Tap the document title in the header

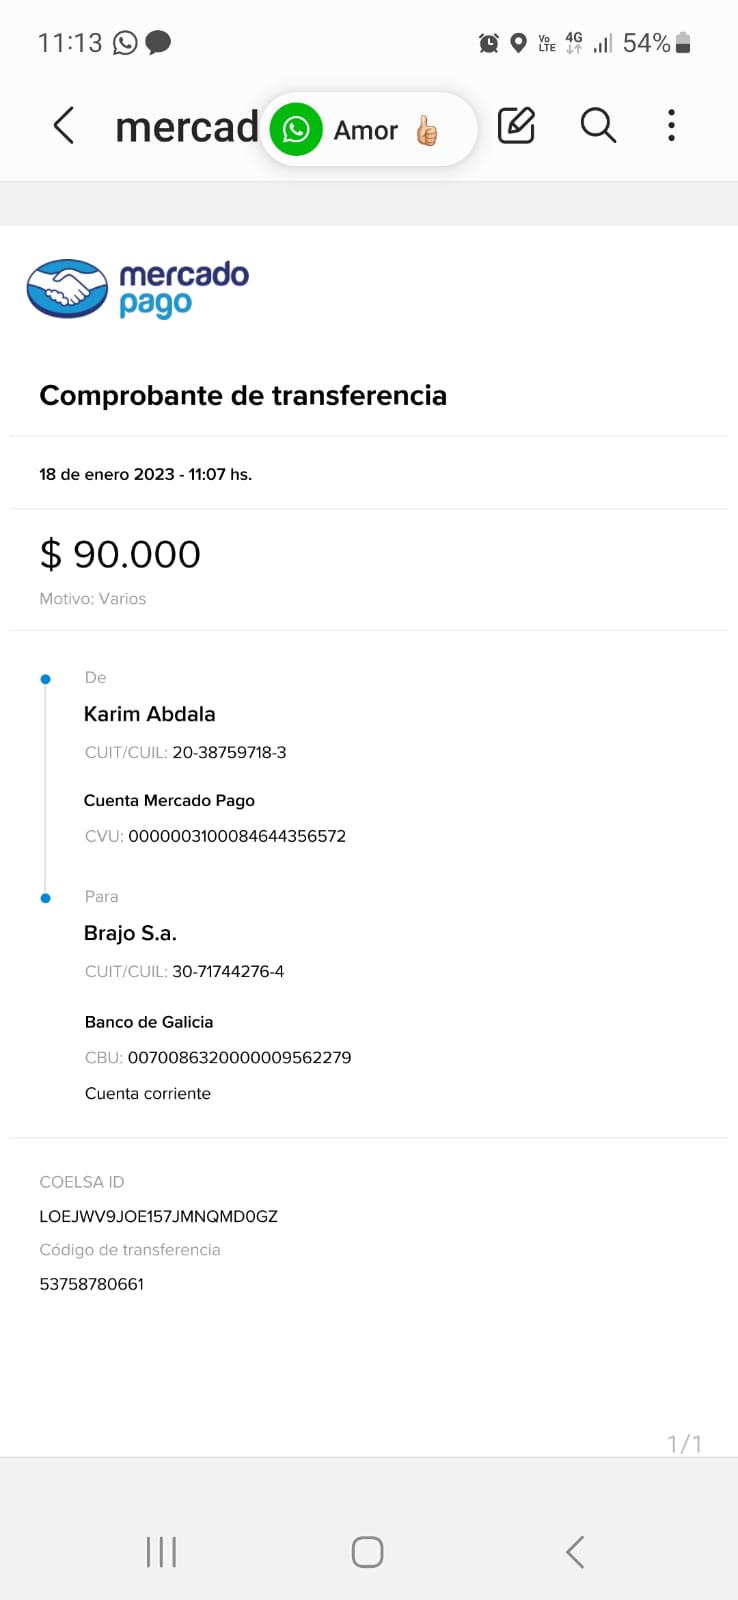click(186, 127)
